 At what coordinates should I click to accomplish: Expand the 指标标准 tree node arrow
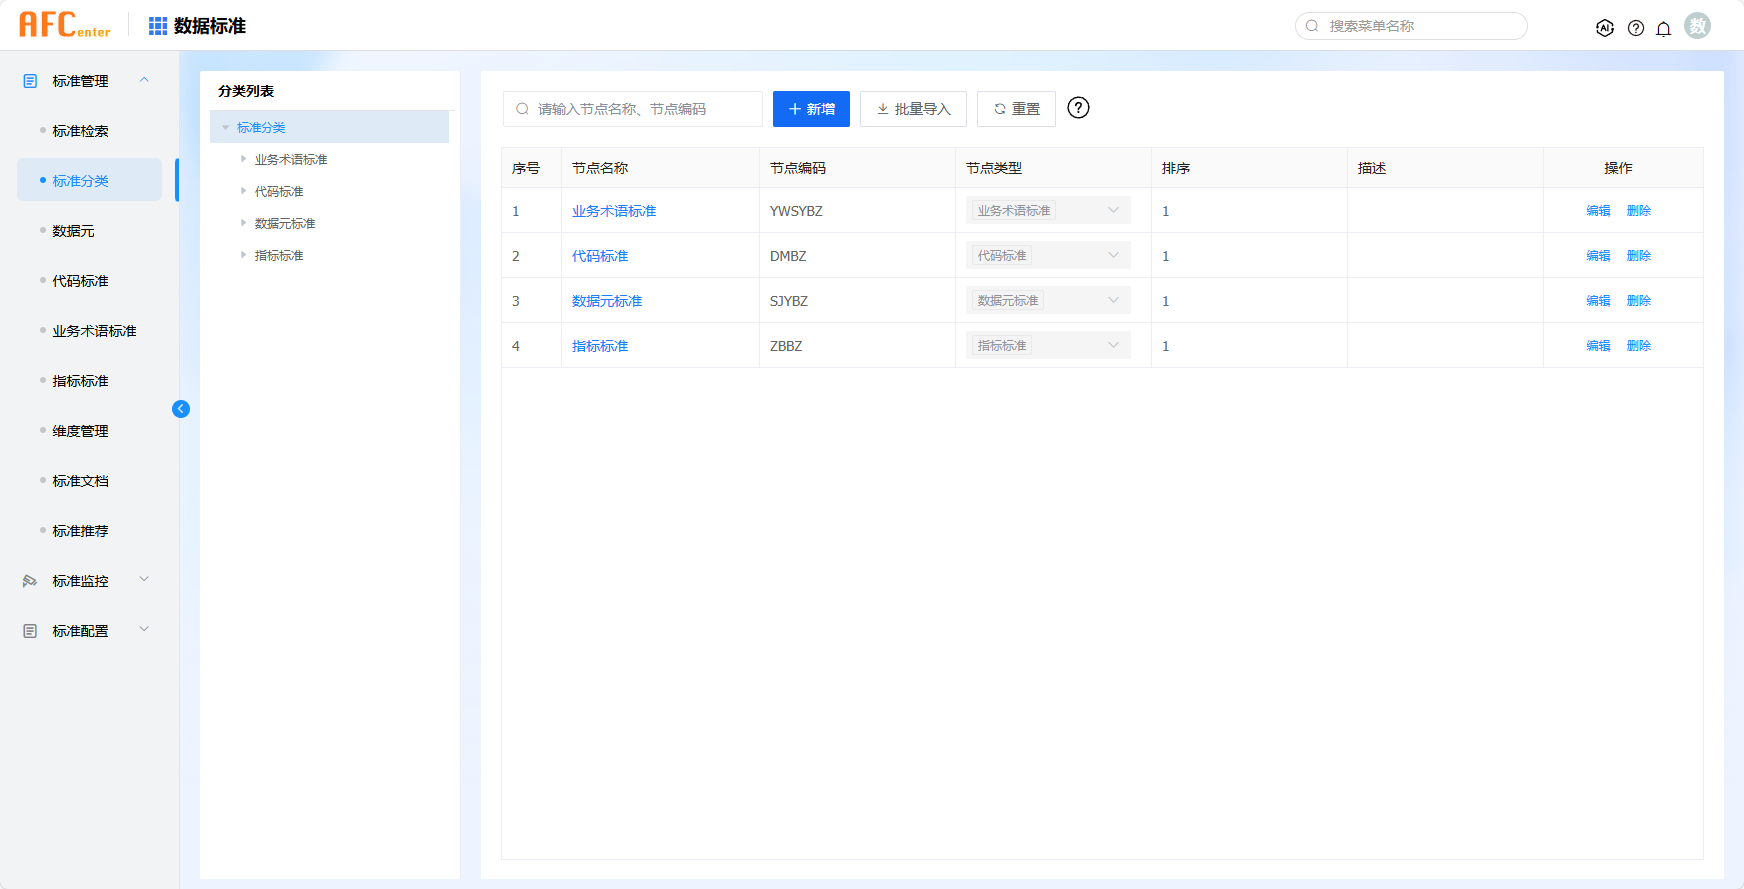click(243, 255)
